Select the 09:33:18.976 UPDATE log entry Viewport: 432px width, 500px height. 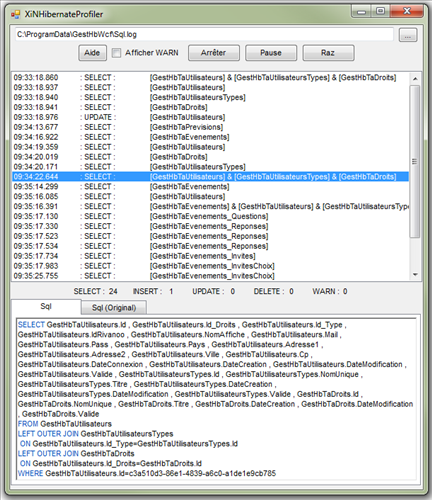point(210,117)
